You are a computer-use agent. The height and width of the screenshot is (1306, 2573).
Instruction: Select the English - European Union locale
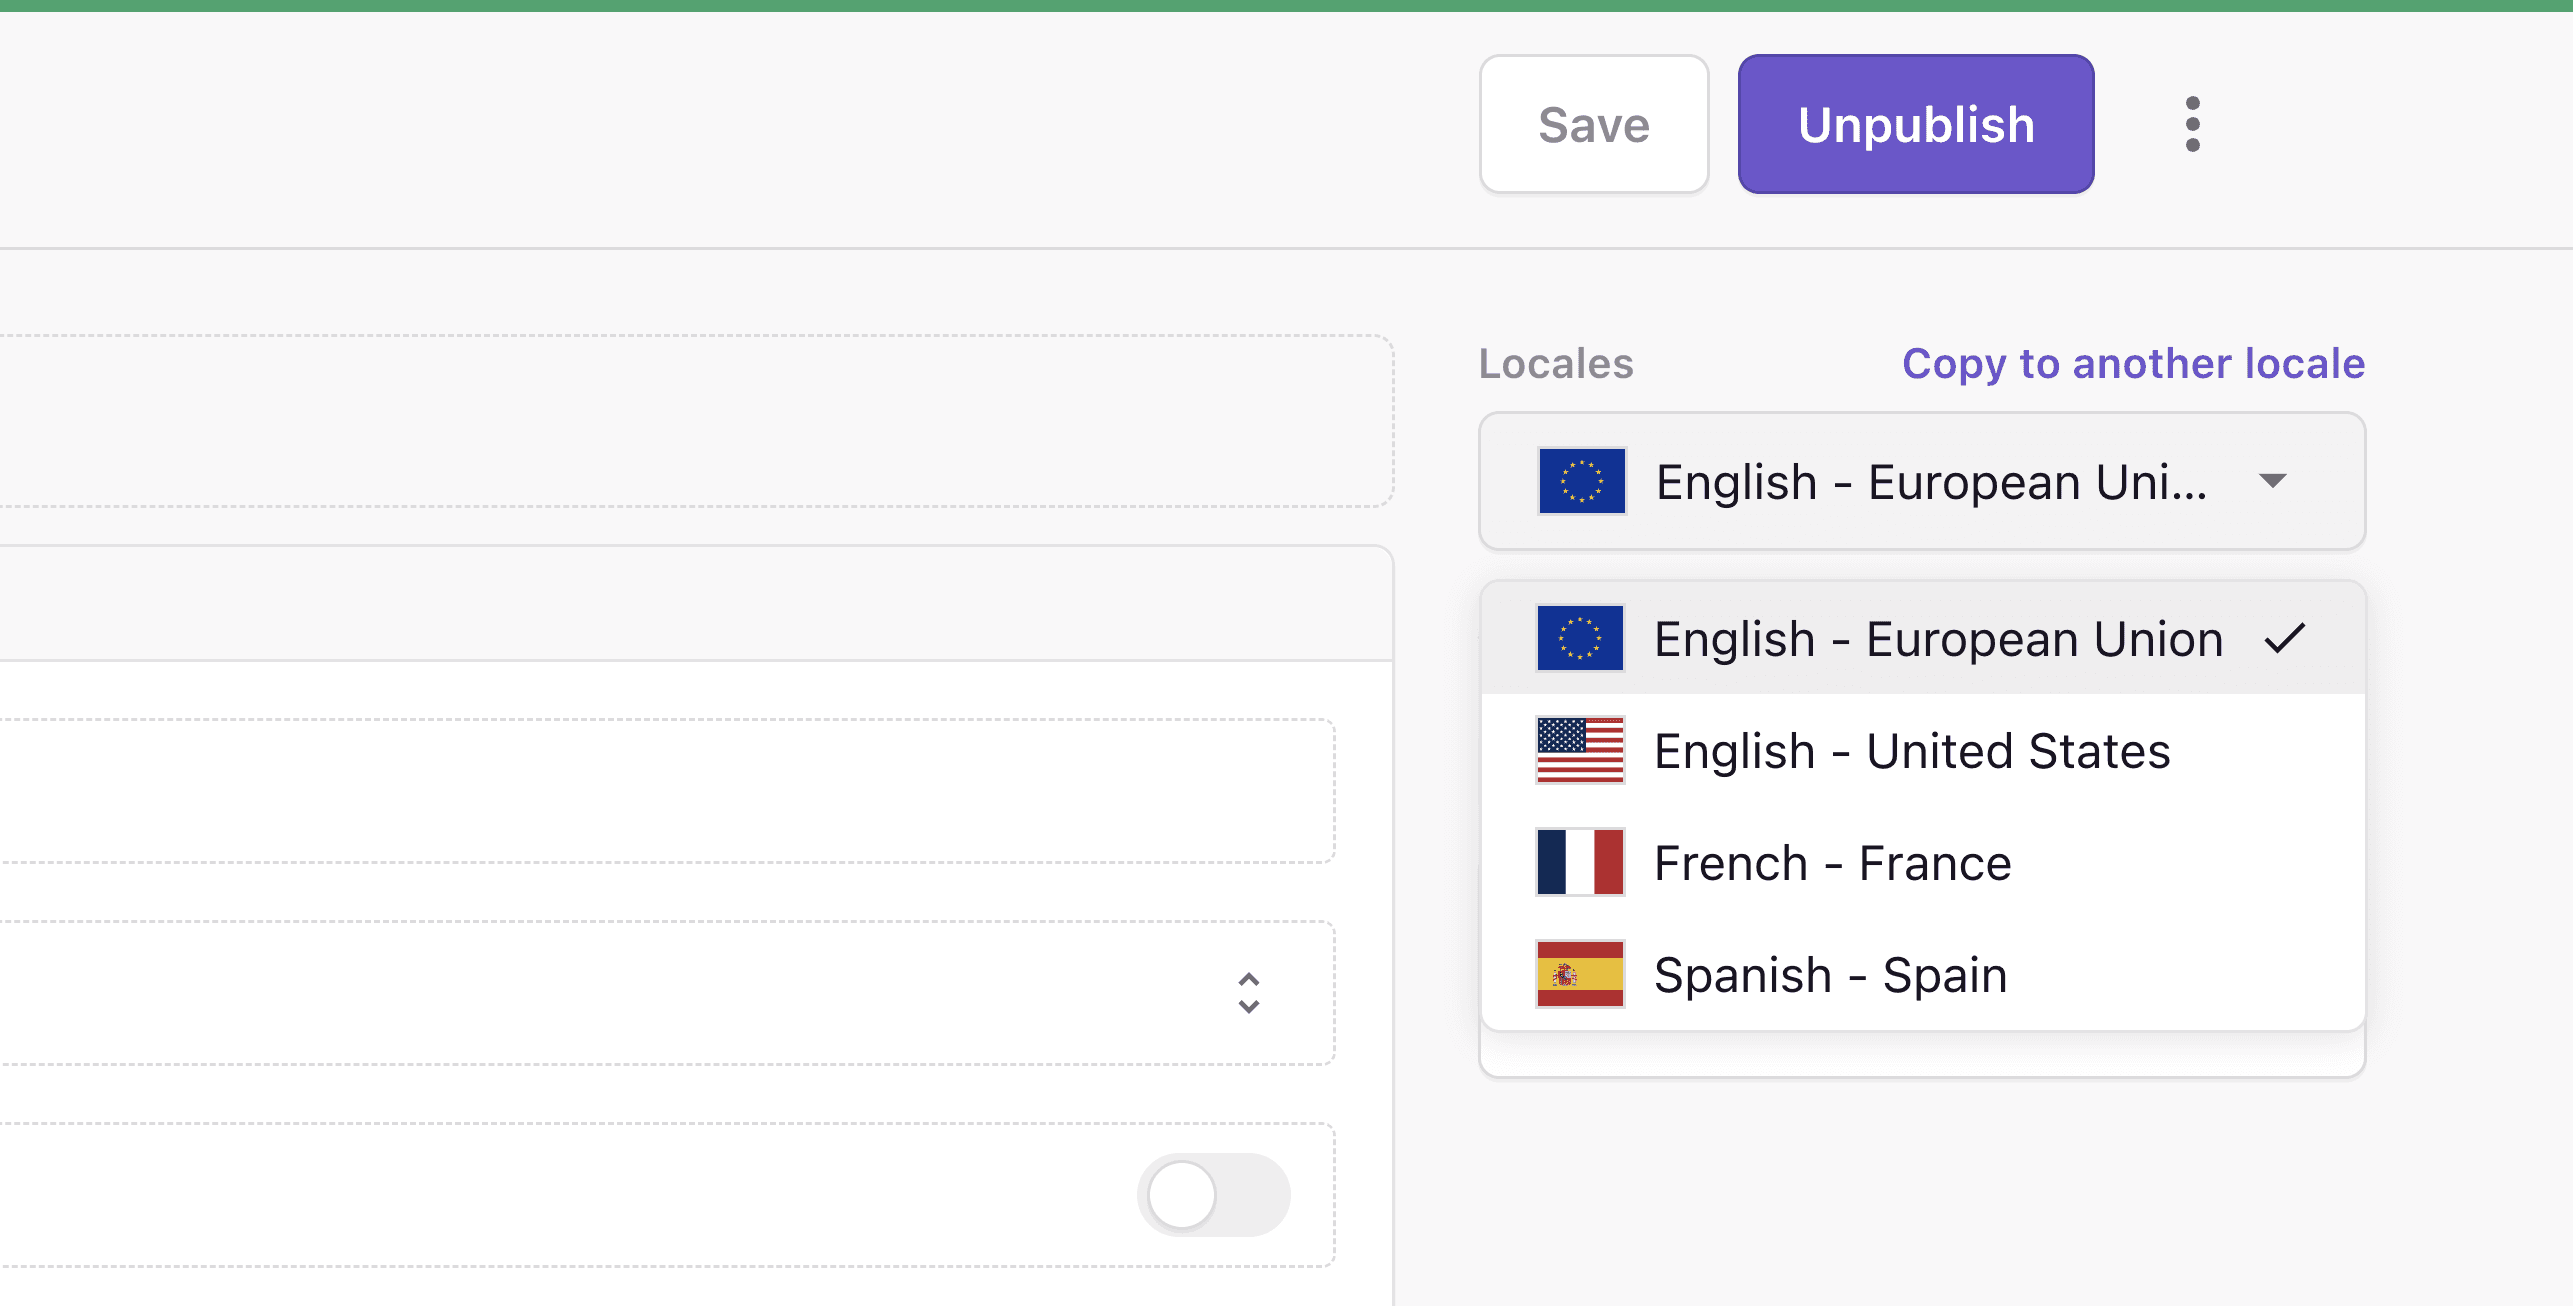[x=1938, y=637]
